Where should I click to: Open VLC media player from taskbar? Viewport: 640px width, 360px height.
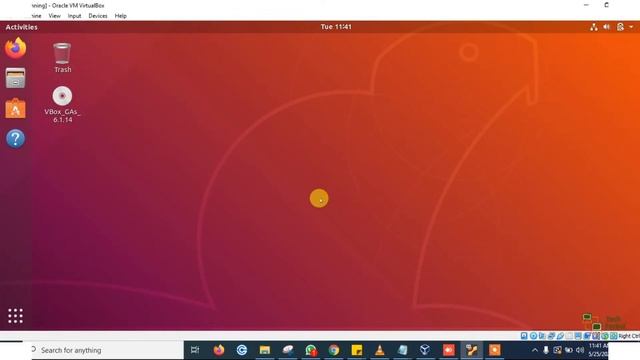click(380, 350)
